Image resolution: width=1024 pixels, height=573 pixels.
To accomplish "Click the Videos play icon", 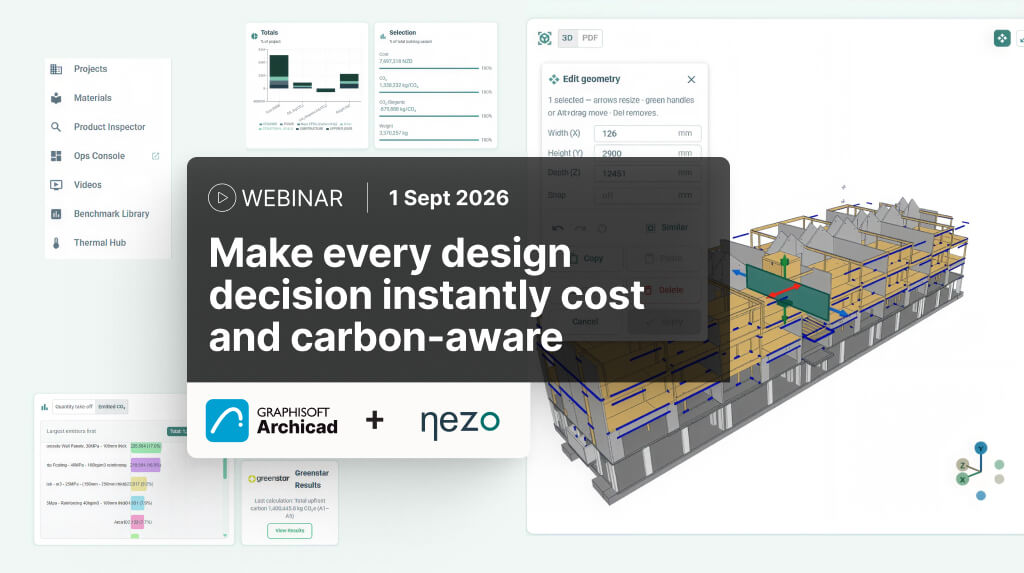I will [56, 185].
